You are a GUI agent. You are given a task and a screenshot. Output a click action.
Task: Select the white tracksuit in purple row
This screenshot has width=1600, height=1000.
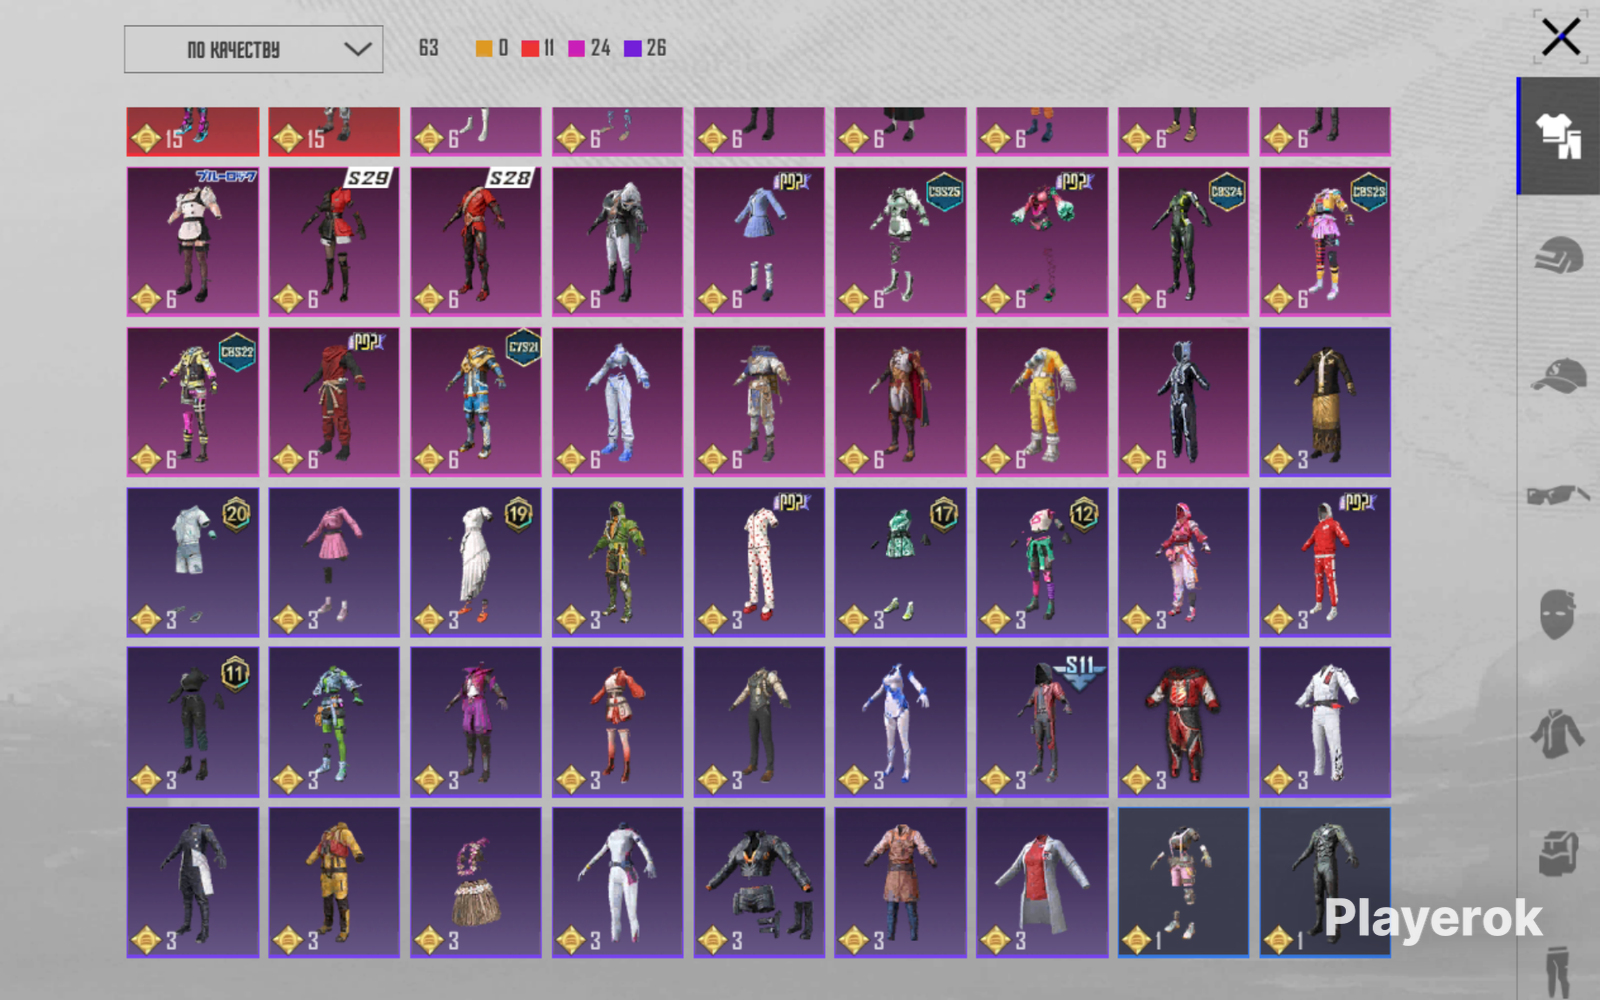1325,722
